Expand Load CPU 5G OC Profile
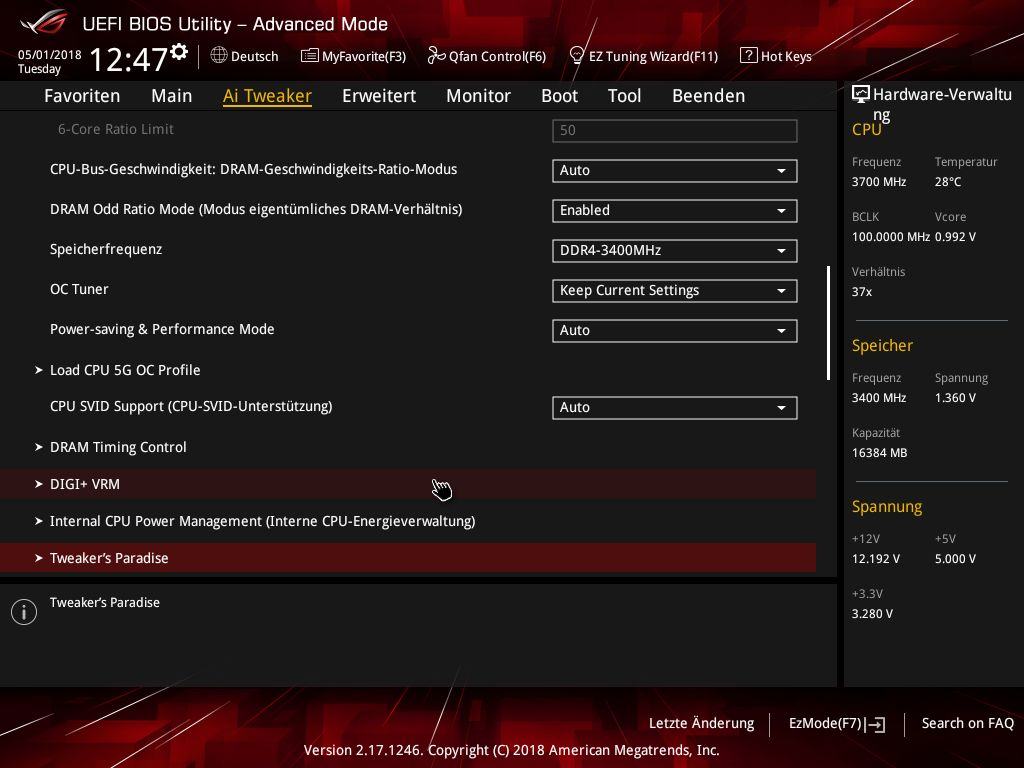 (125, 370)
